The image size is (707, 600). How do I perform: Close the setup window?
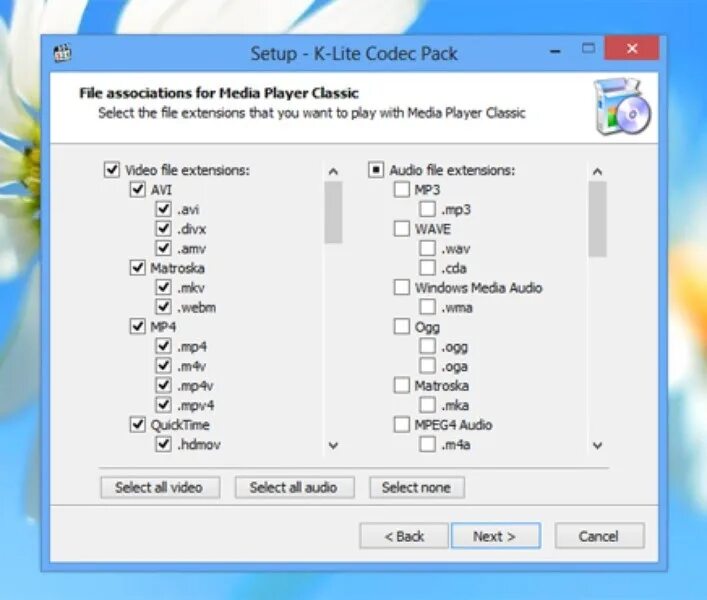pyautogui.click(x=632, y=48)
